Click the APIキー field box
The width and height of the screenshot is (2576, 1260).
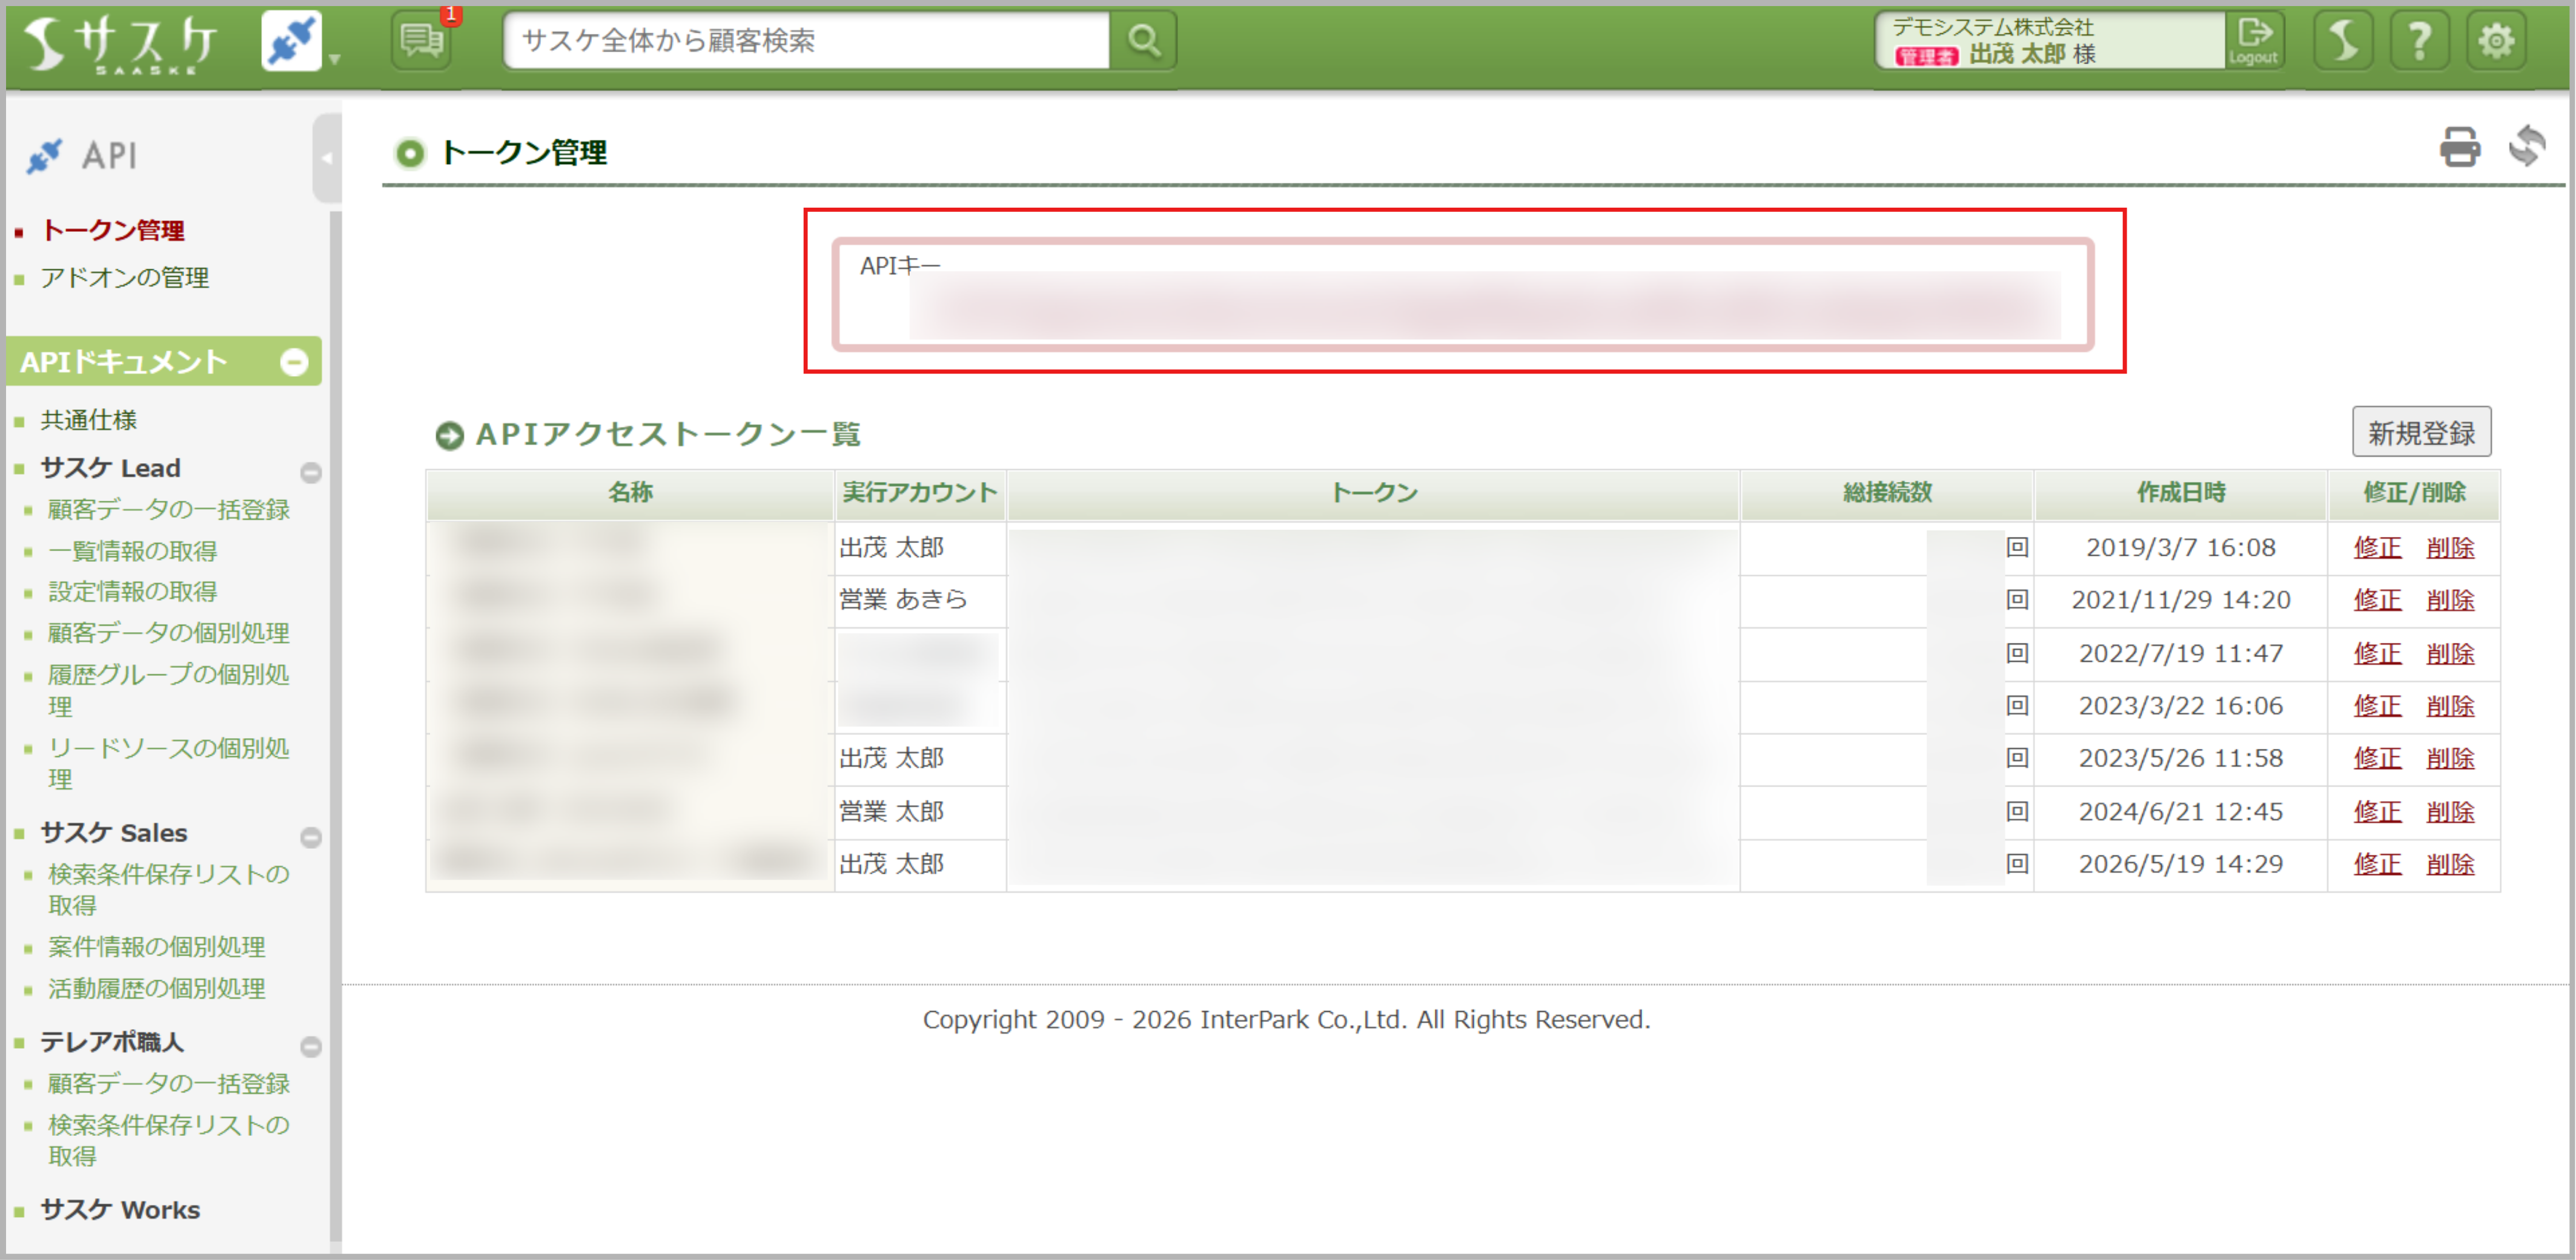pyautogui.click(x=1462, y=294)
